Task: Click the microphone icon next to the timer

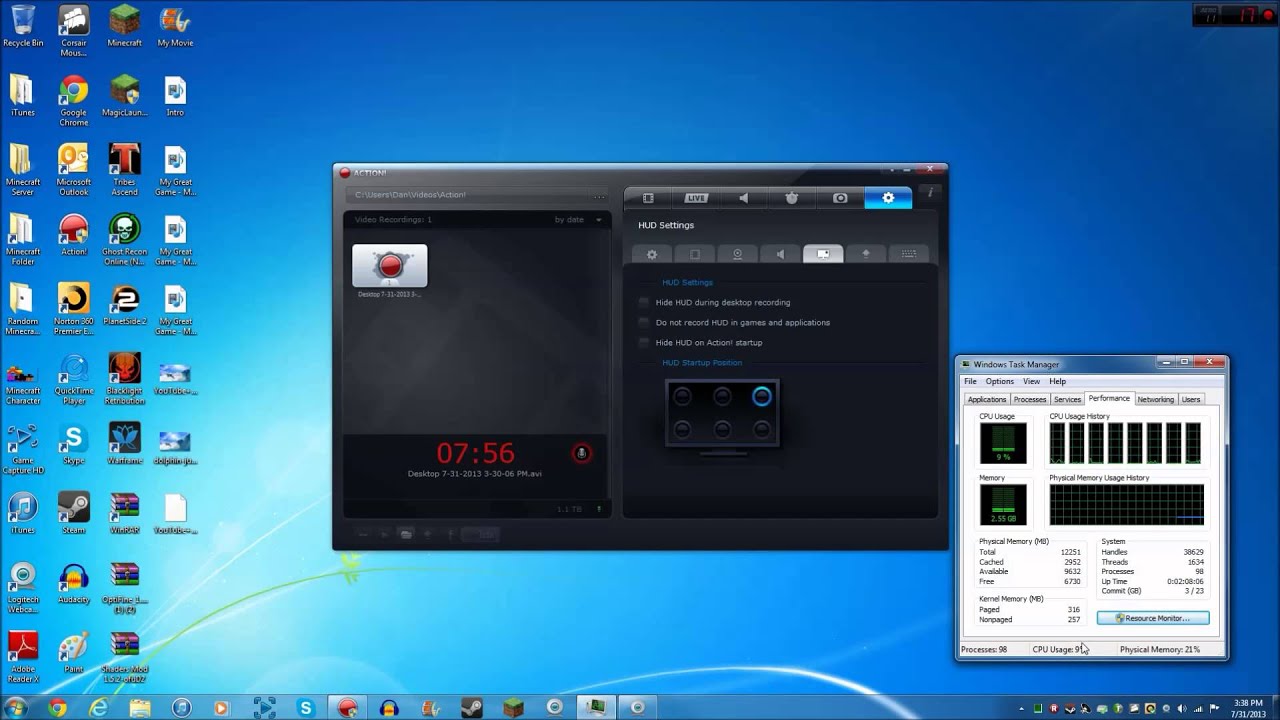Action: [x=581, y=453]
